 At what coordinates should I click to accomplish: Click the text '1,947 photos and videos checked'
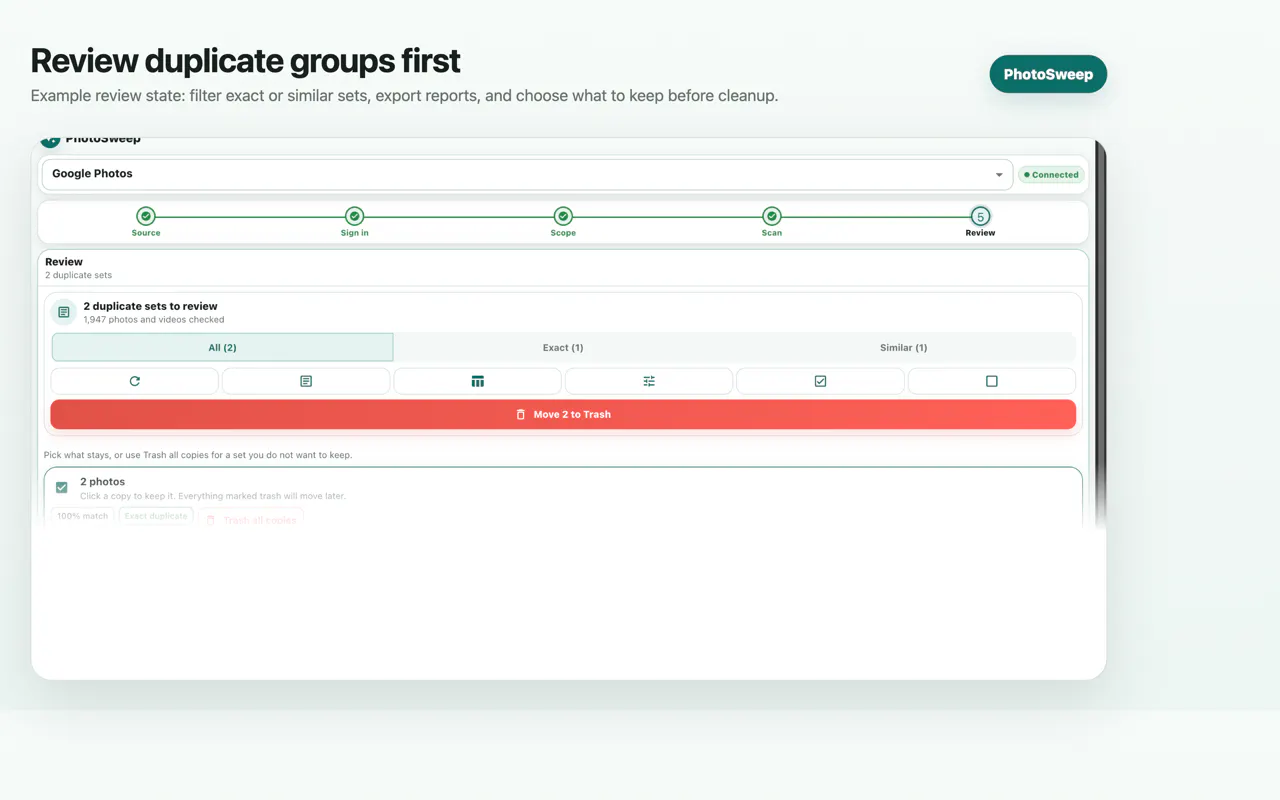pyautogui.click(x=154, y=320)
